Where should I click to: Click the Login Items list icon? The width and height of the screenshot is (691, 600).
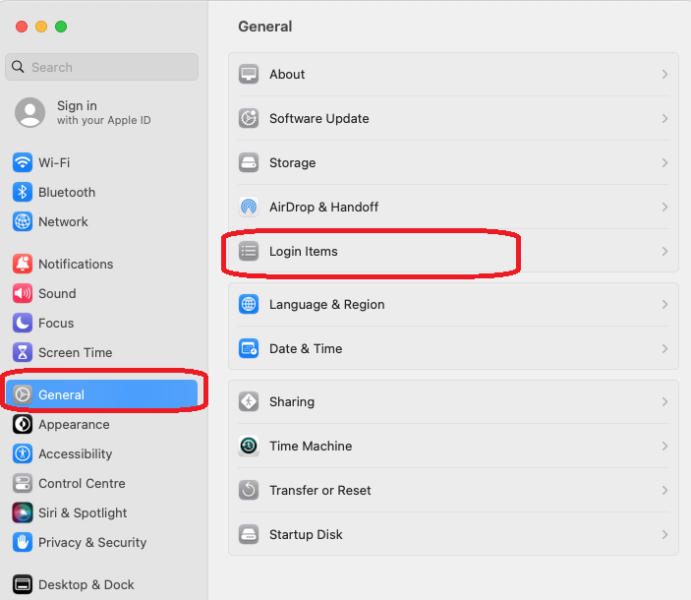point(249,251)
